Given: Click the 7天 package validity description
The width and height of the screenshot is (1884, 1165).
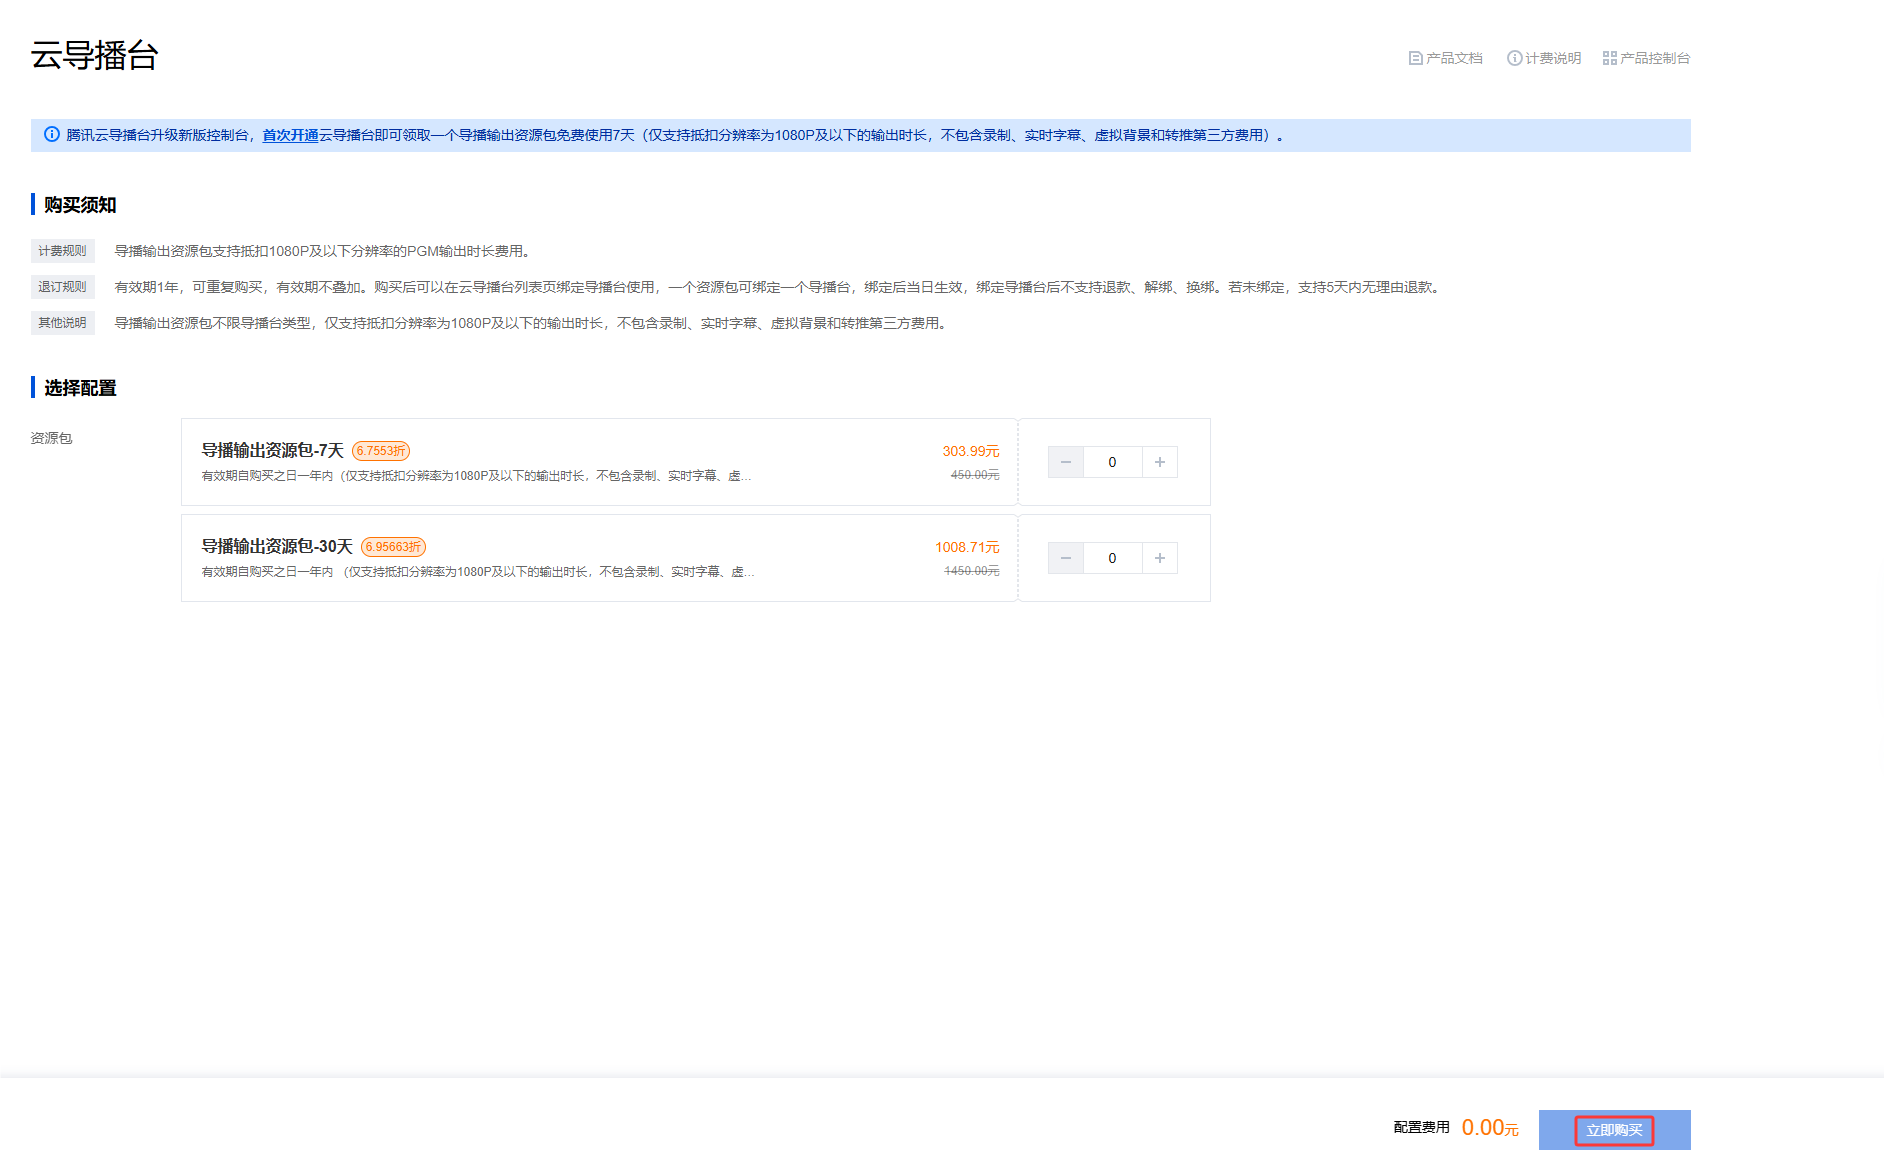Looking at the screenshot, I should (476, 476).
